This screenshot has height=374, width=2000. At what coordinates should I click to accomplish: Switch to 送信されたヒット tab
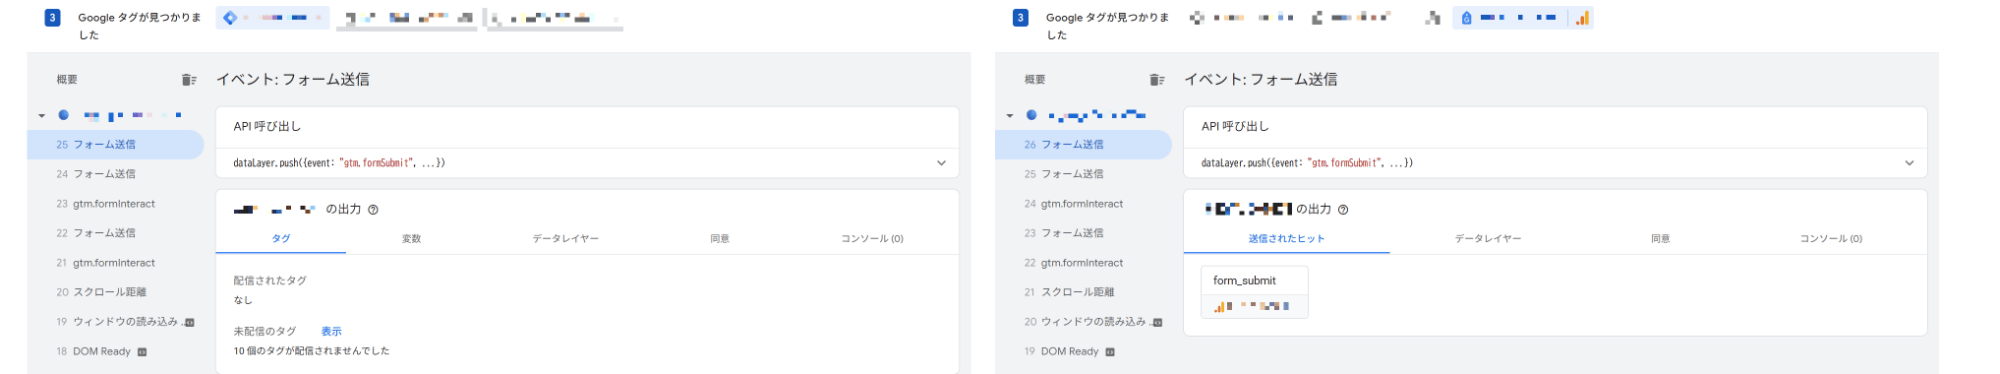point(1286,239)
